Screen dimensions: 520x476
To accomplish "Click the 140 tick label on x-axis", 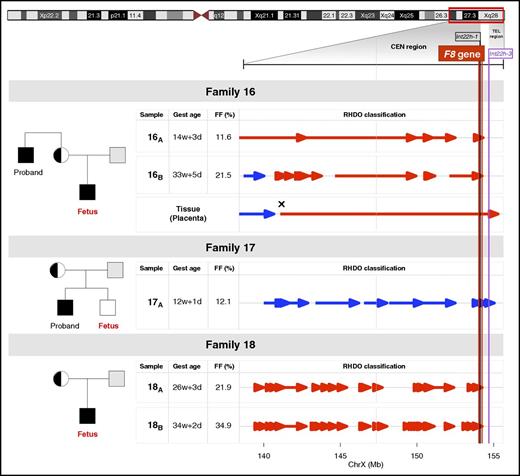I will 264,455.
